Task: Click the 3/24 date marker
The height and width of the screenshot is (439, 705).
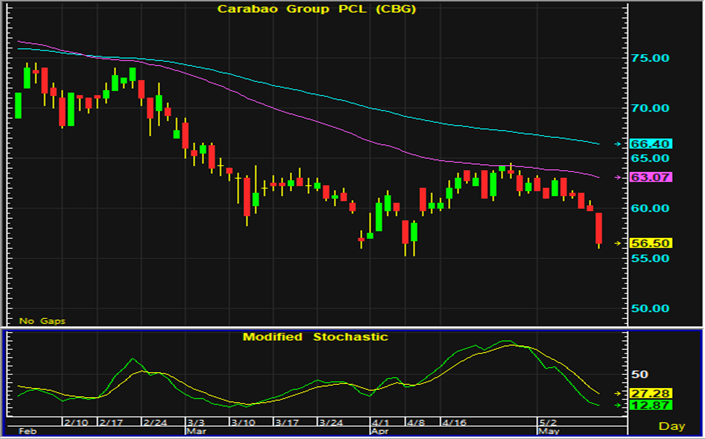Action: 330,423
